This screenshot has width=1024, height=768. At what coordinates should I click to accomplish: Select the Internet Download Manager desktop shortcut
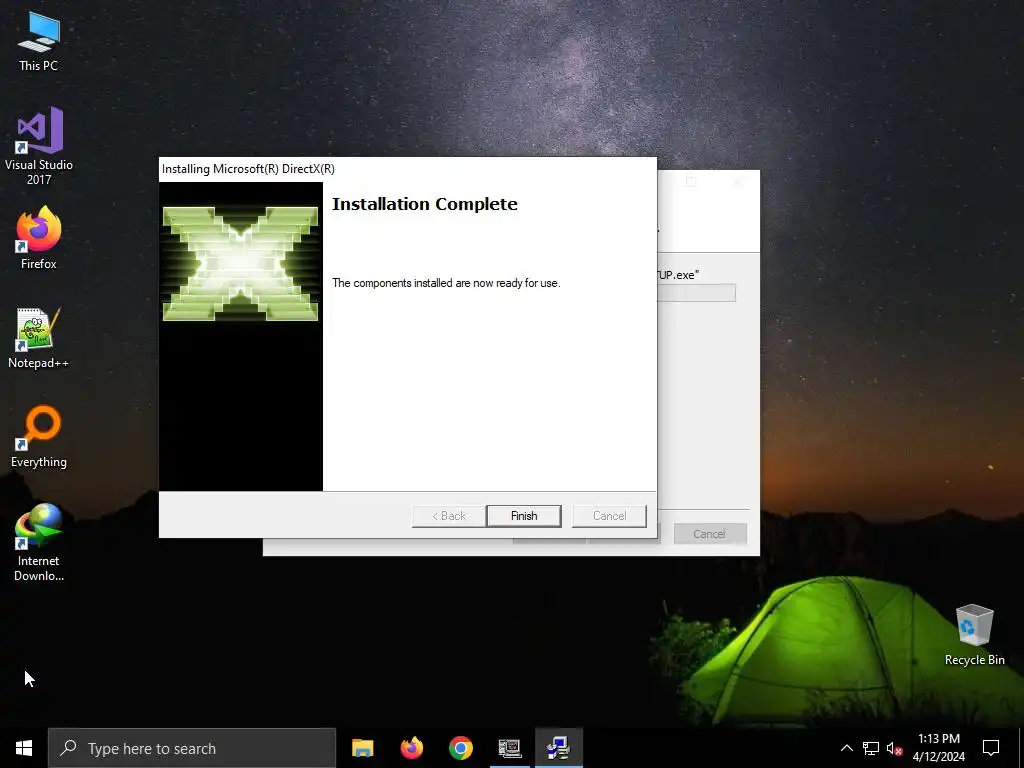click(x=39, y=542)
